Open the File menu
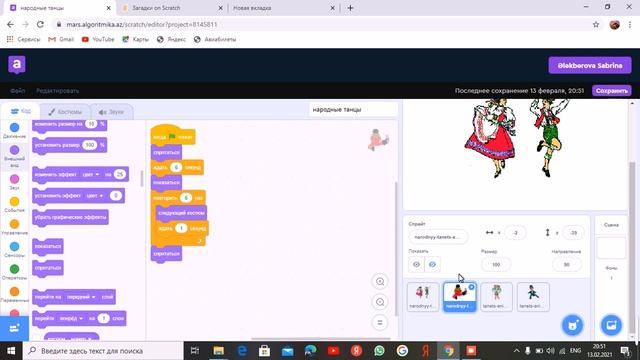This screenshot has width=640, height=360. pos(18,91)
